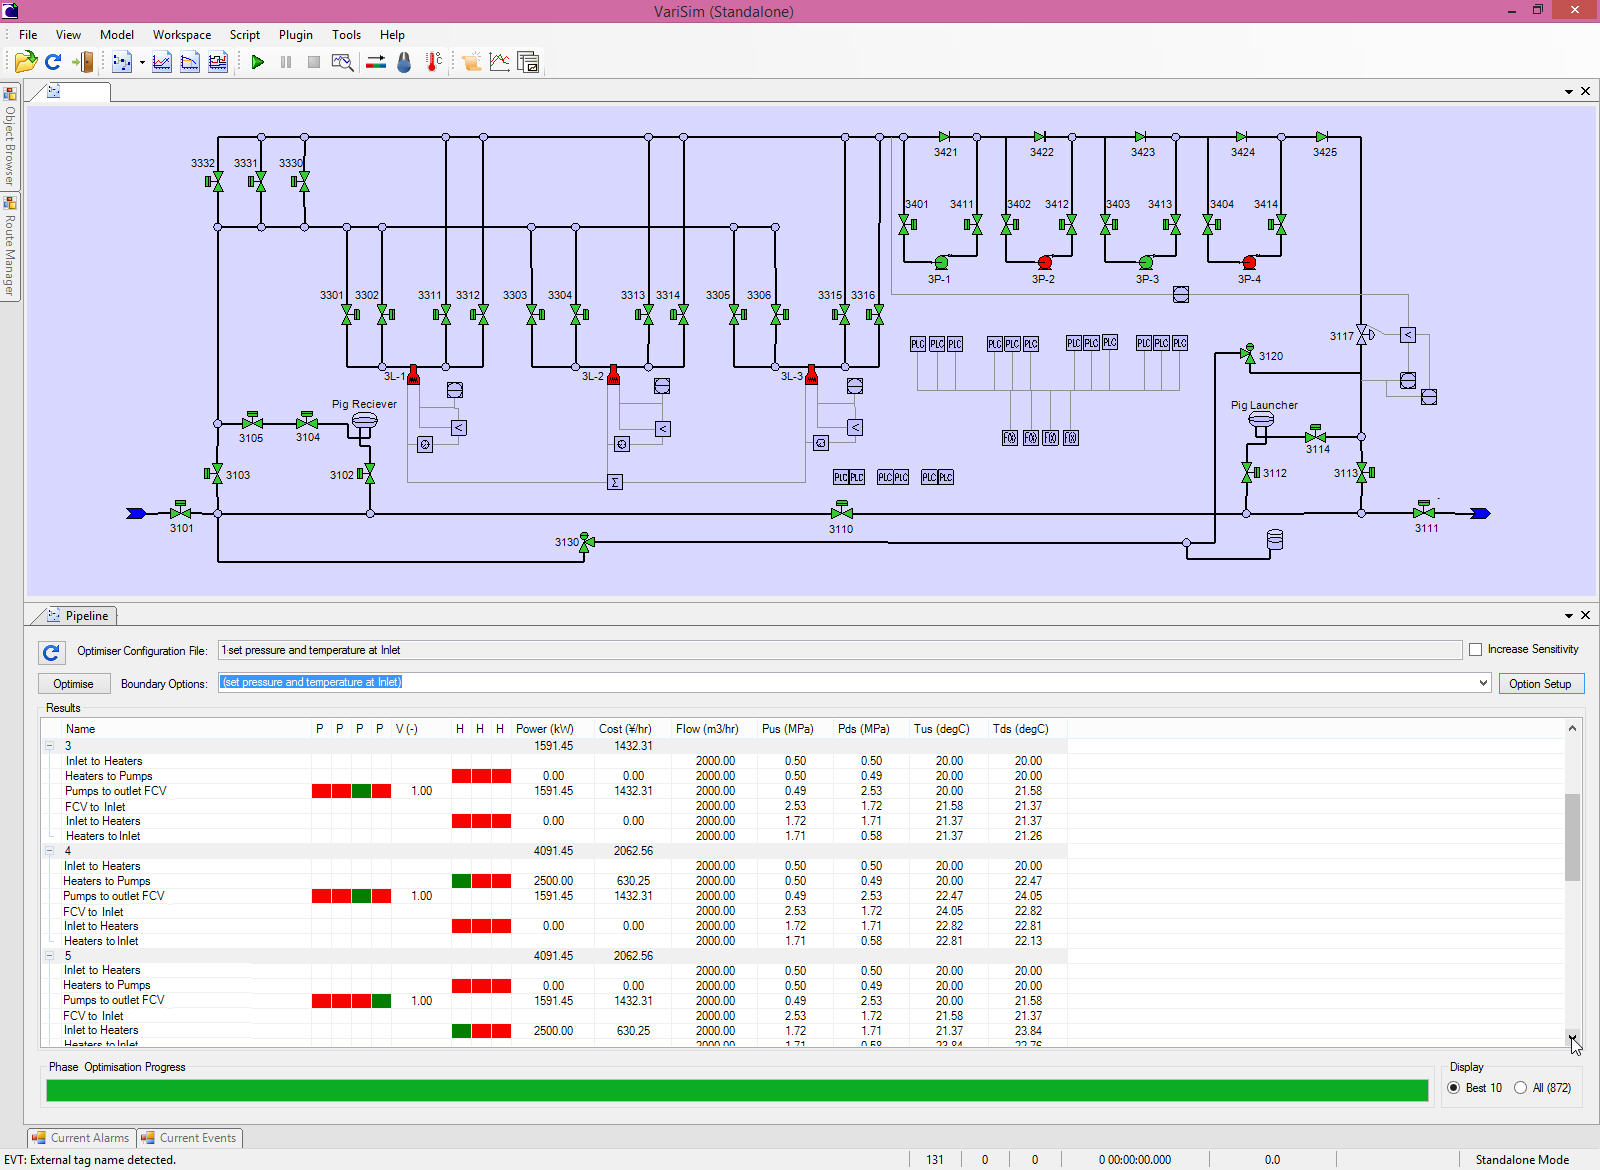
Task: Click the magnifier chart analysis icon
Action: tap(342, 62)
